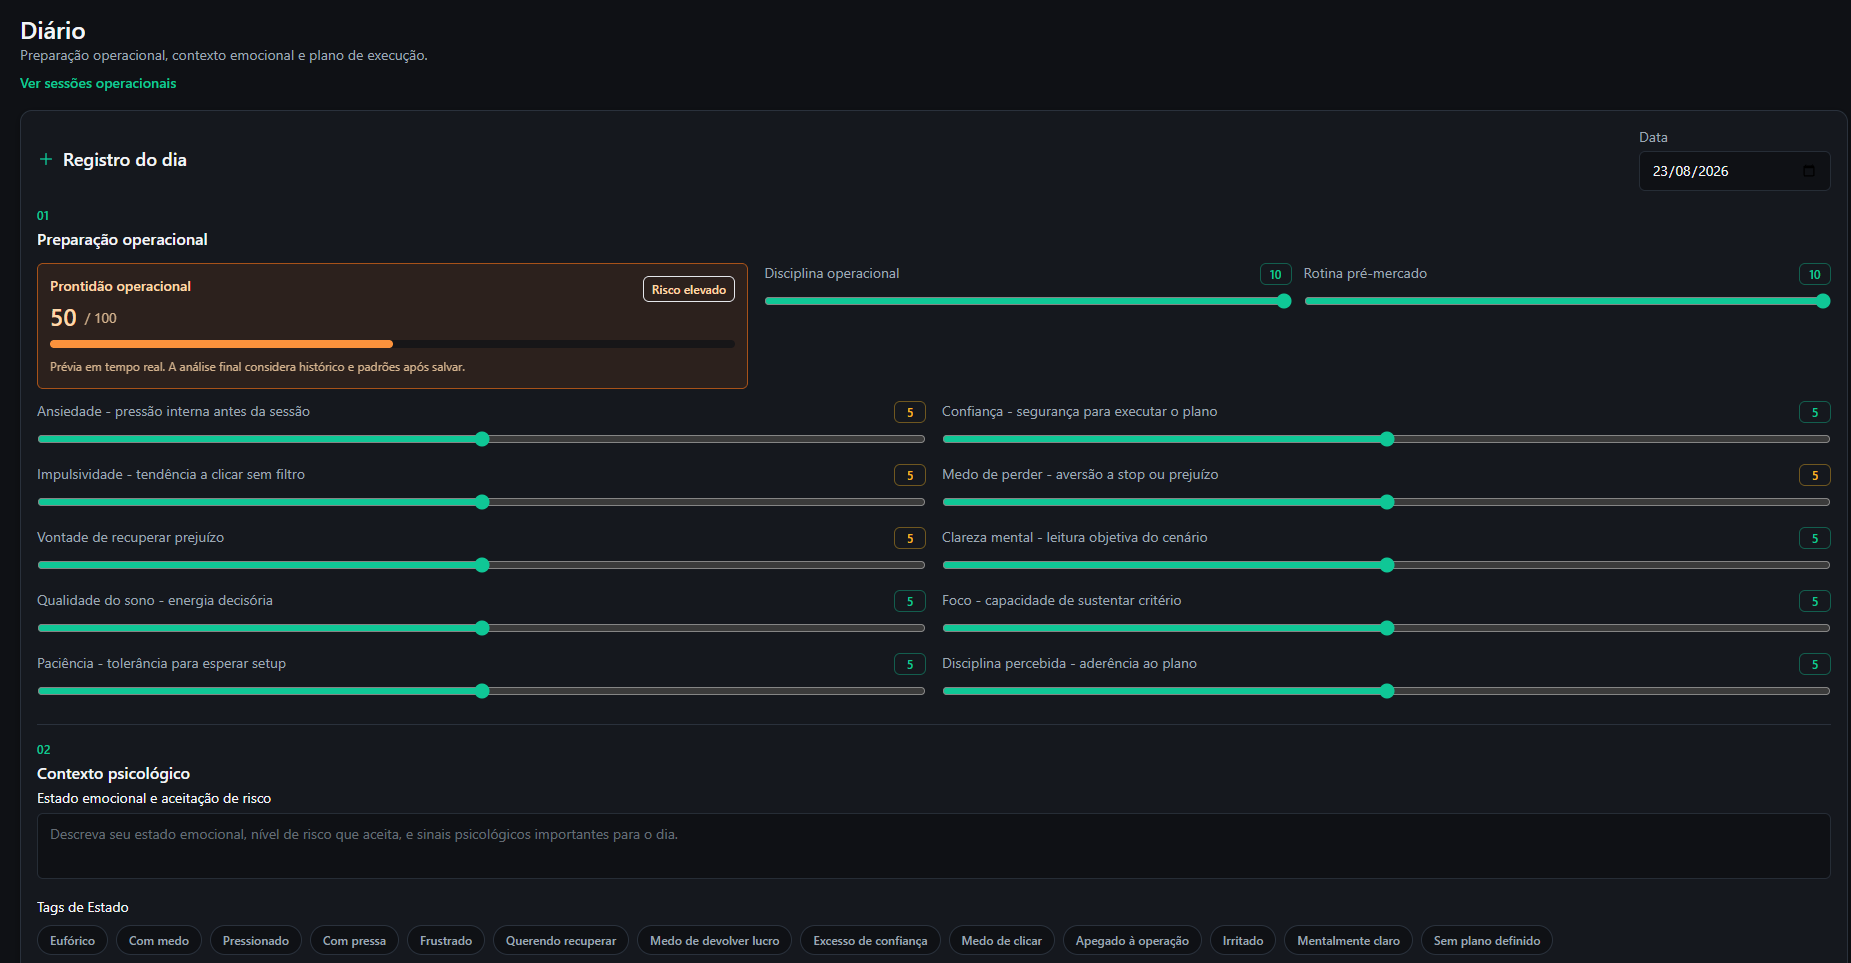Click the Foco slider handle
1851x963 pixels.
pos(1387,628)
